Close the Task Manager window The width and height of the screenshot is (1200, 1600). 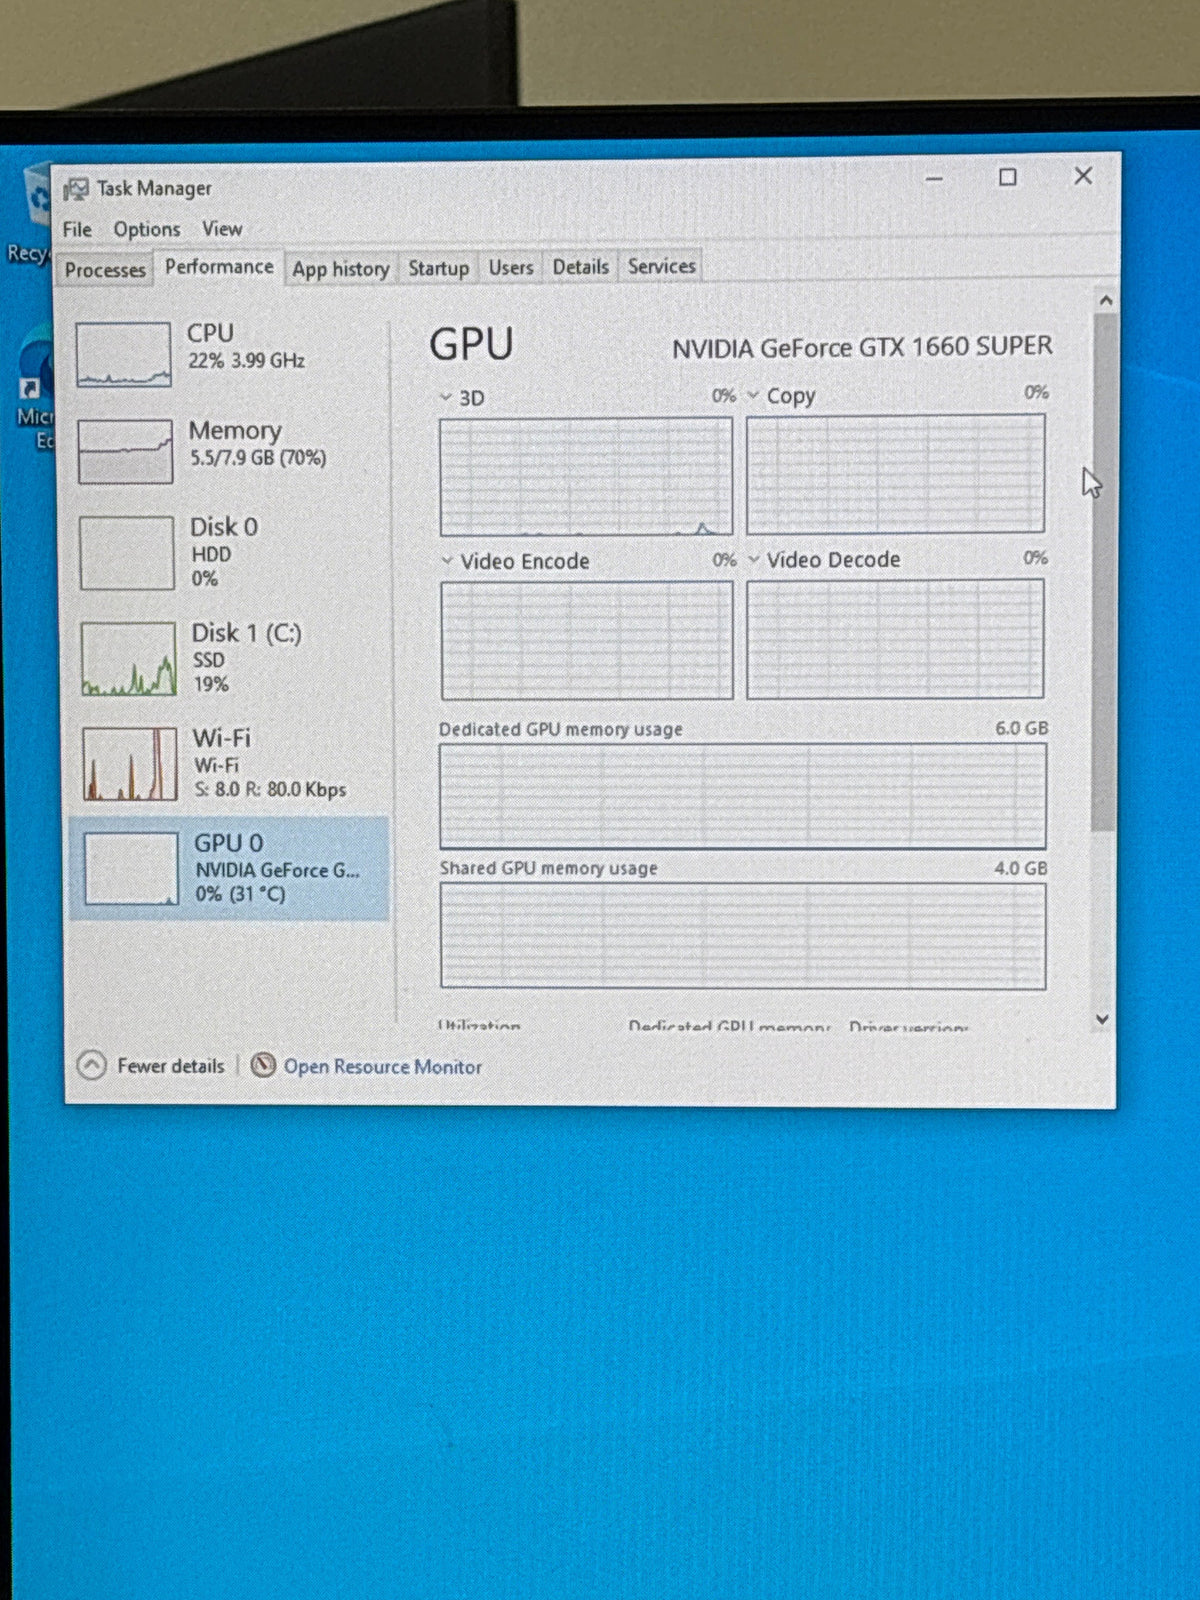(1083, 176)
